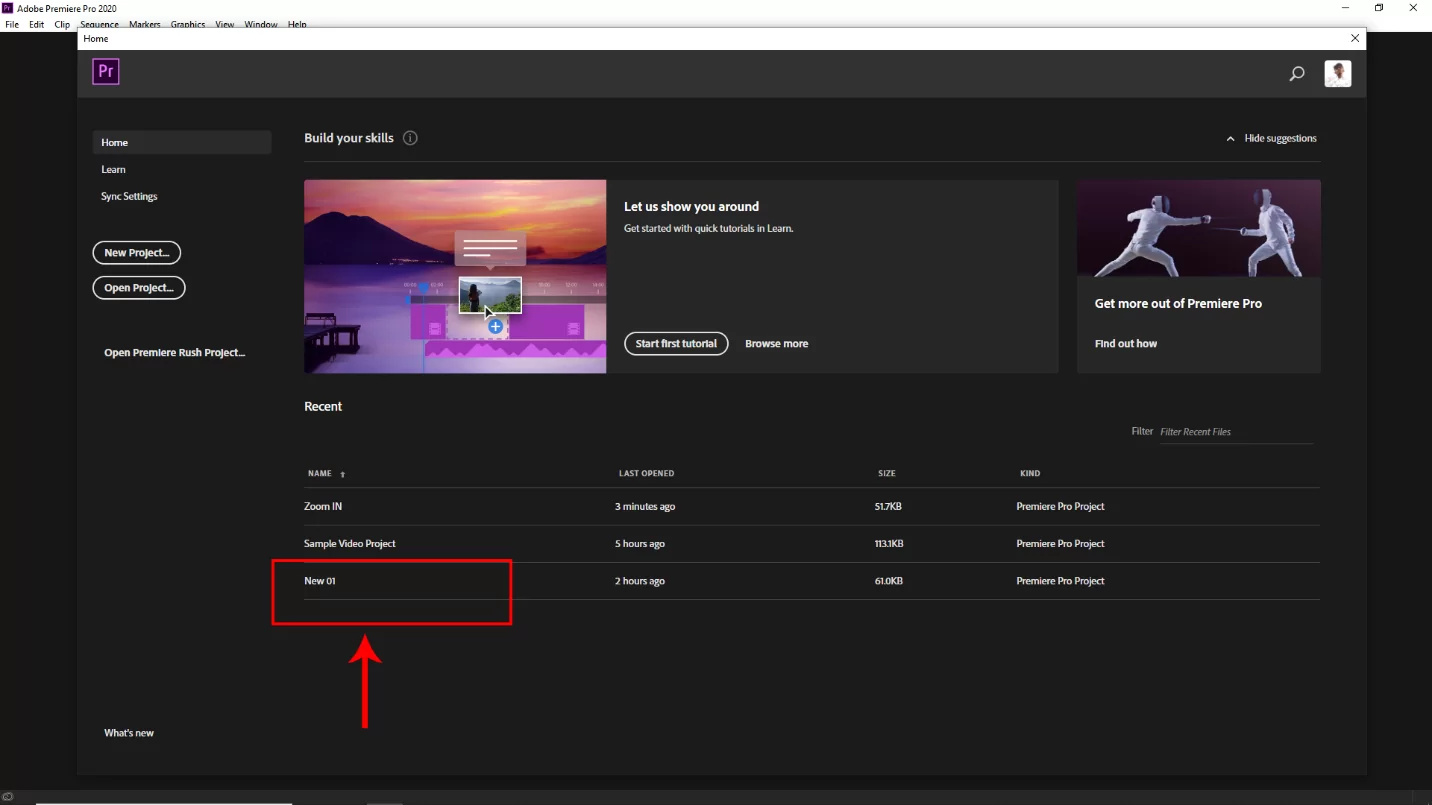Screen dimensions: 1432x805
Task: Open the Markers menu
Action: (x=145, y=24)
